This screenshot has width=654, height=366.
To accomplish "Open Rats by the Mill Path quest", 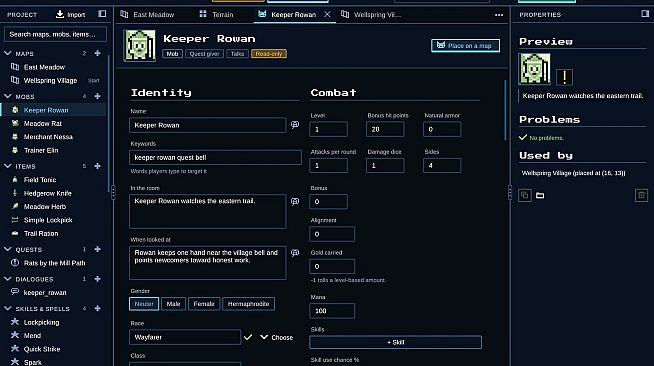I will coord(54,263).
